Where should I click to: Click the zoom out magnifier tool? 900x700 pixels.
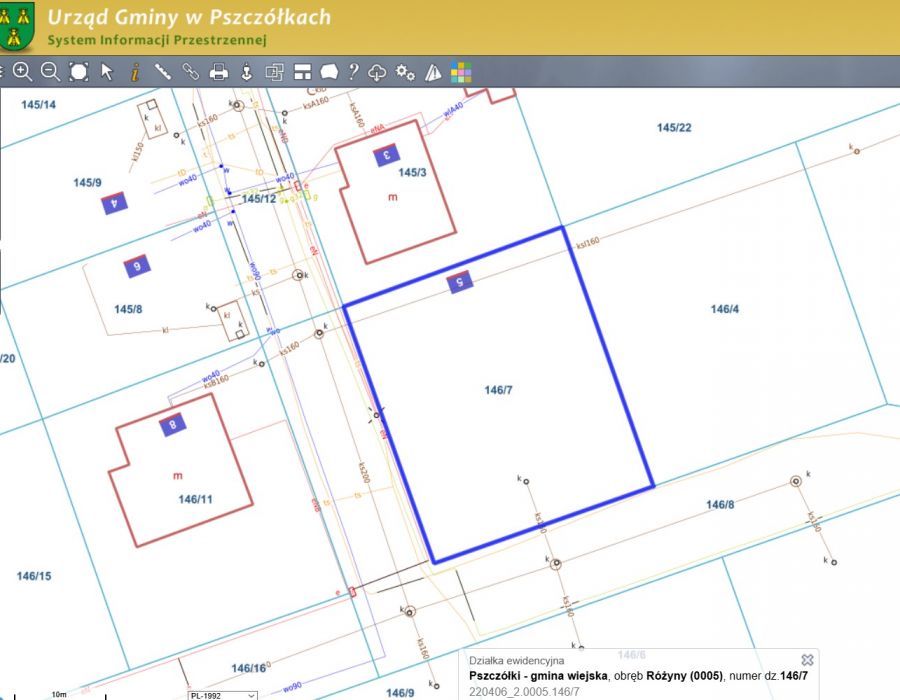[x=50, y=72]
